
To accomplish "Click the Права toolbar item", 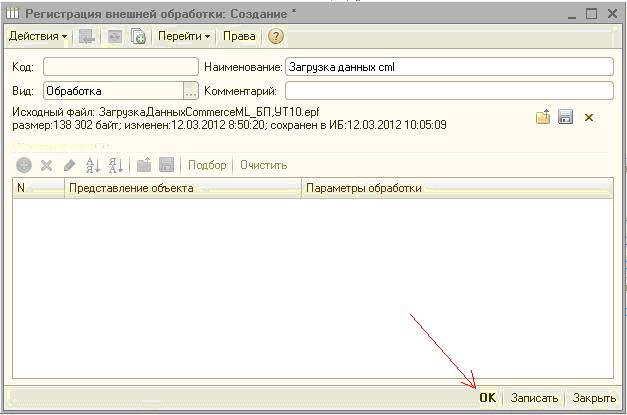I will click(x=239, y=37).
